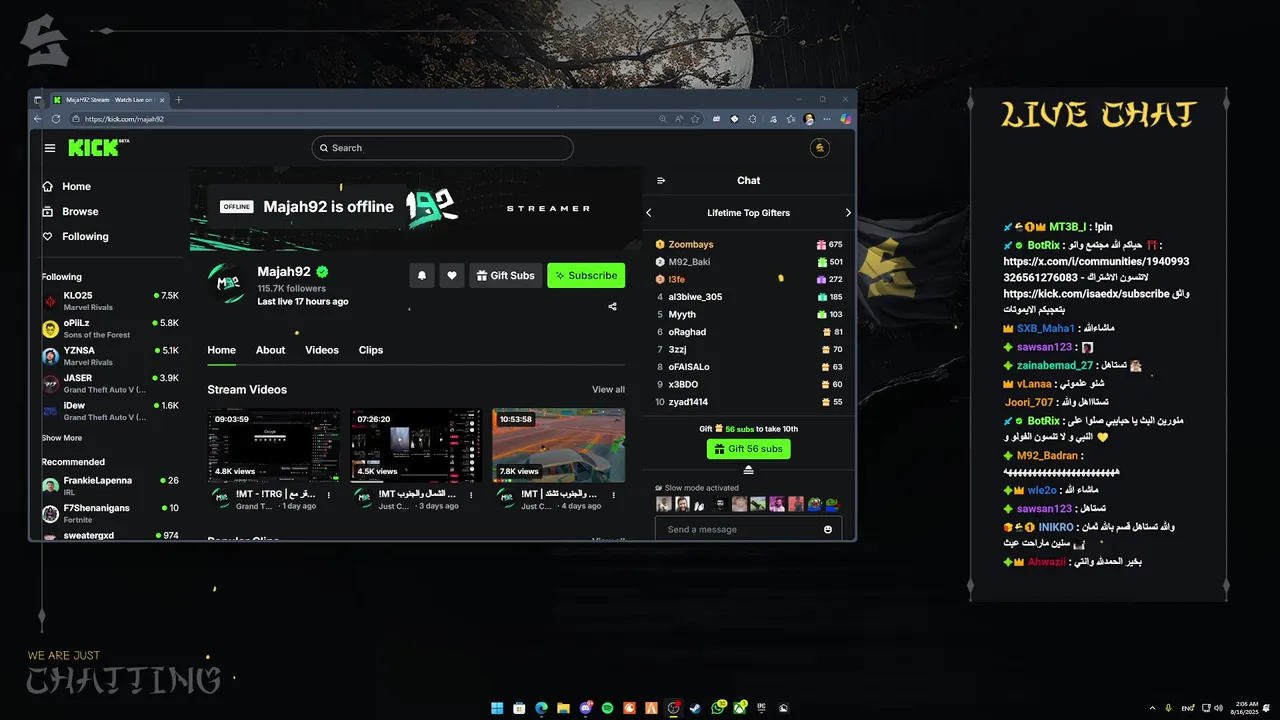Open options menu for 1 day ago video
The image size is (1280, 720).
click(x=329, y=495)
